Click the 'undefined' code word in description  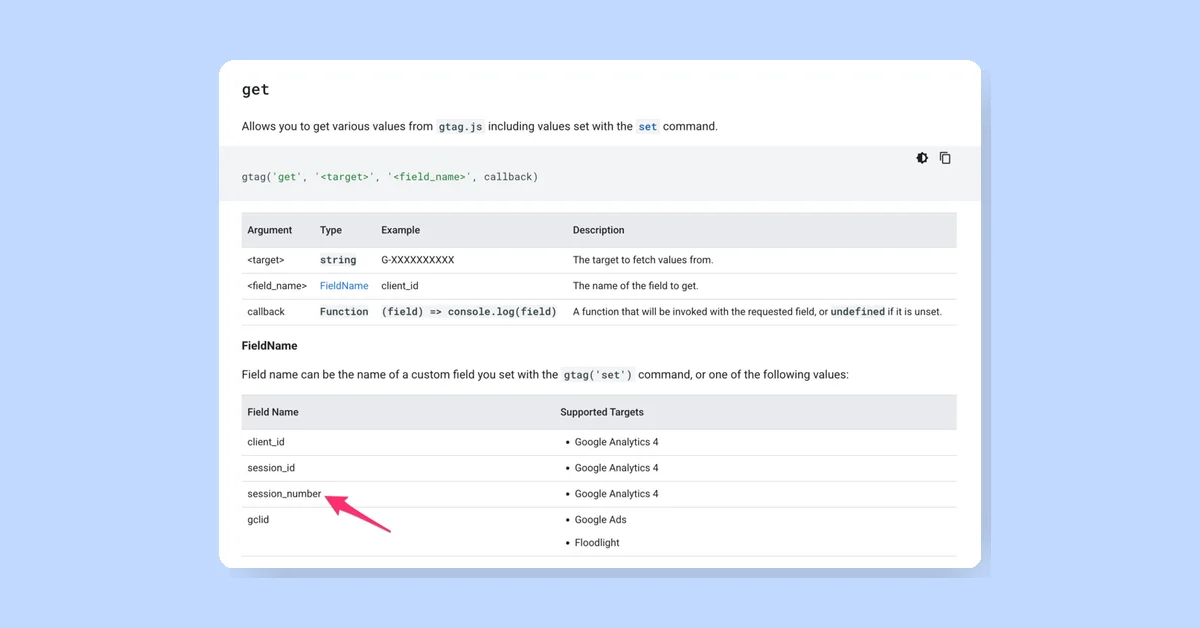pos(857,312)
